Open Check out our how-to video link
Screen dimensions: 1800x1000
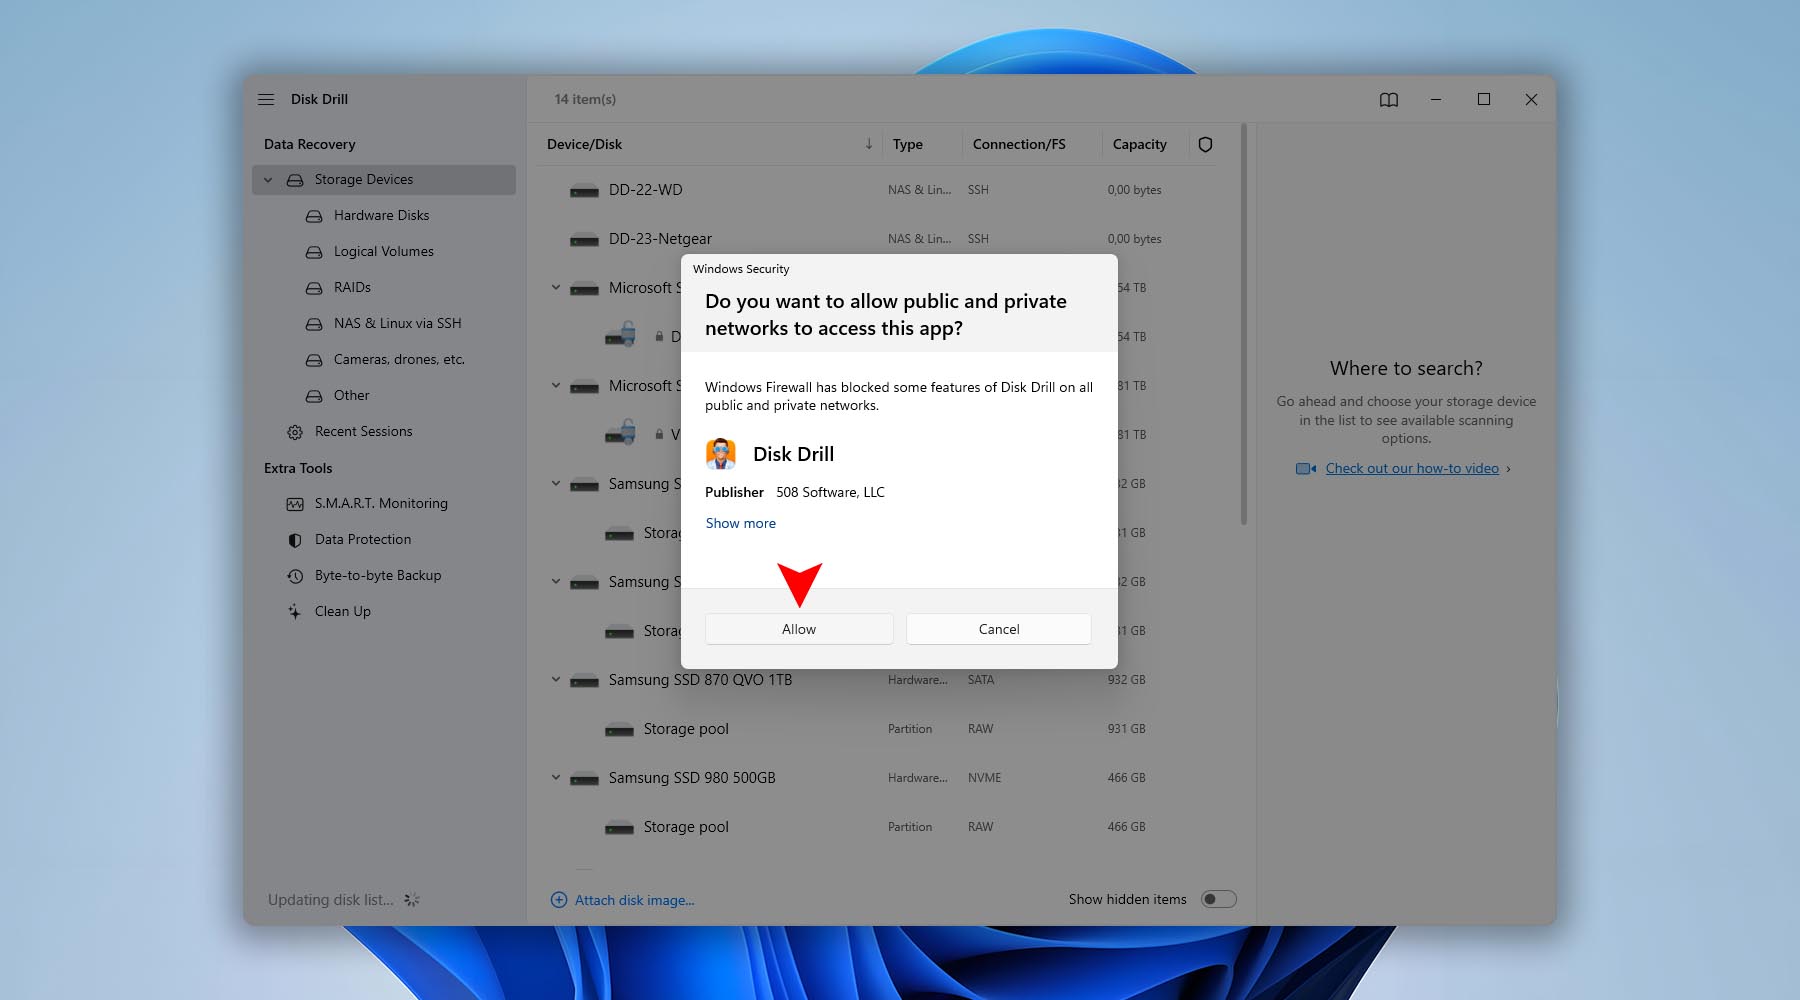tap(1412, 468)
